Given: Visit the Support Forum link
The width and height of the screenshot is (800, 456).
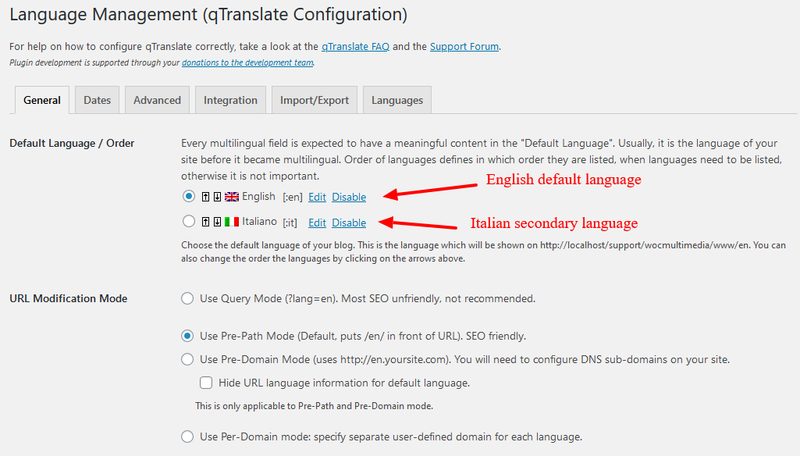Looking at the screenshot, I should click(x=464, y=46).
